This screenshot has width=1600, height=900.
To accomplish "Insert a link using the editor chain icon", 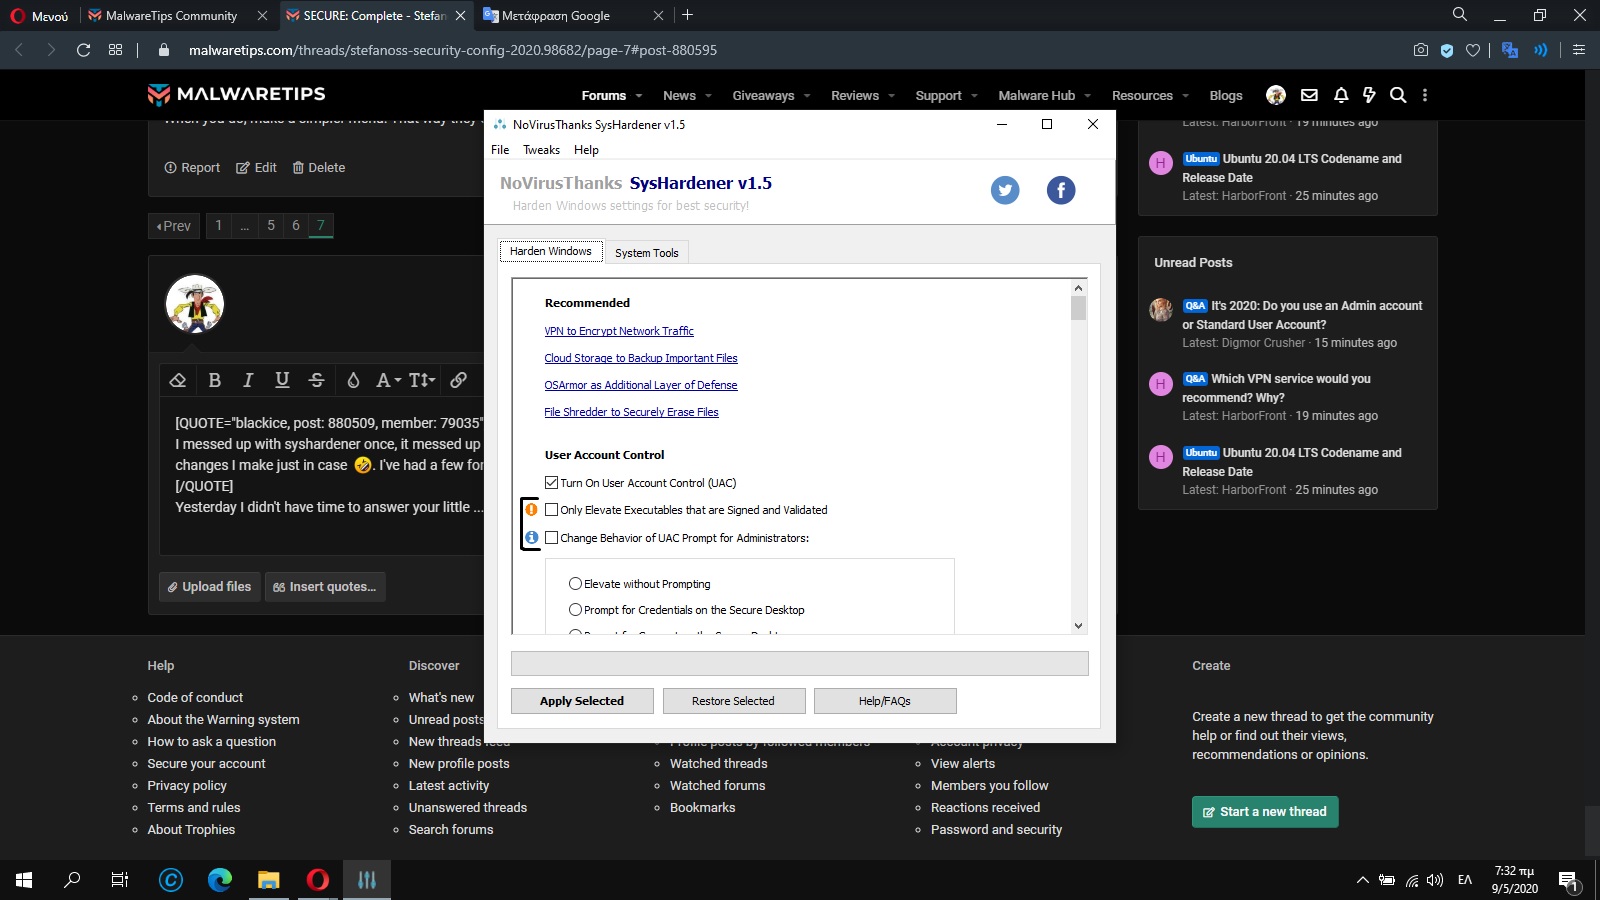I will [x=458, y=380].
